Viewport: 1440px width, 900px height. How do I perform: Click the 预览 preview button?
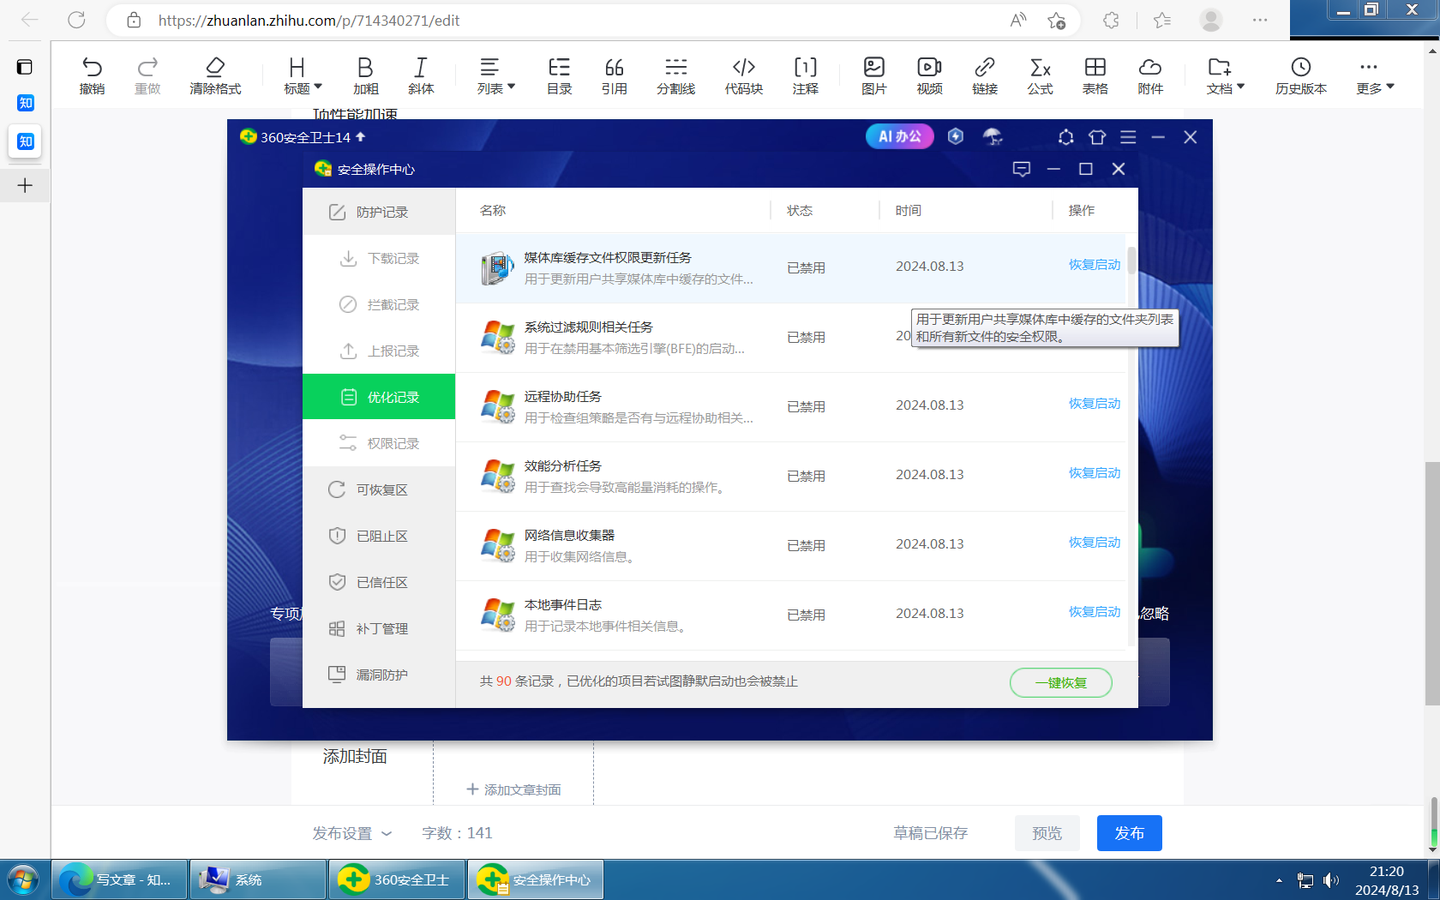(1047, 833)
